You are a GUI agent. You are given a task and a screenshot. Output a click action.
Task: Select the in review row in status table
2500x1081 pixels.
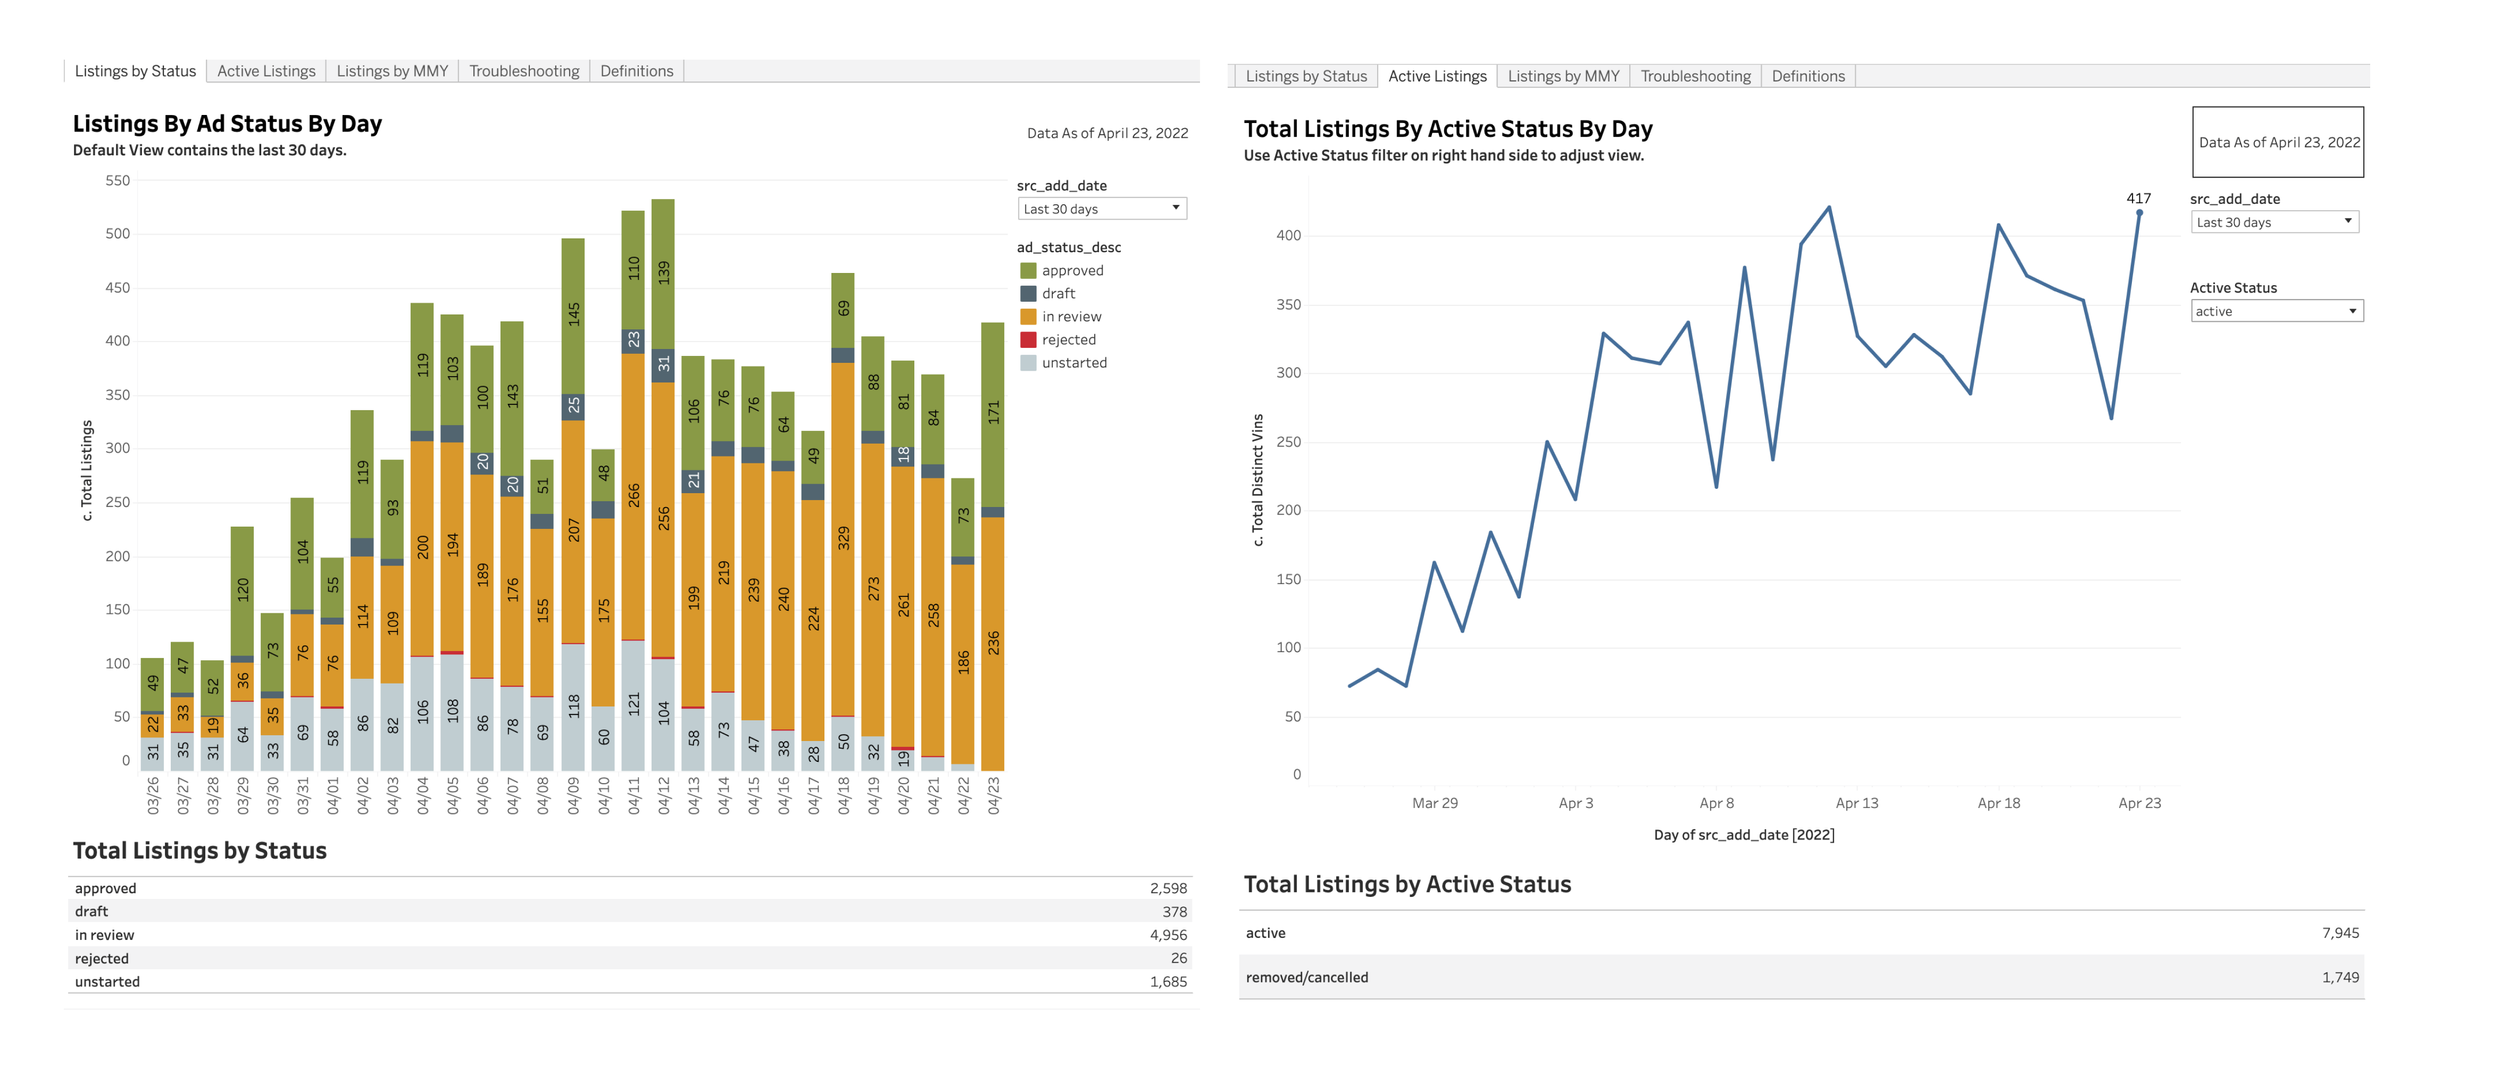click(630, 935)
